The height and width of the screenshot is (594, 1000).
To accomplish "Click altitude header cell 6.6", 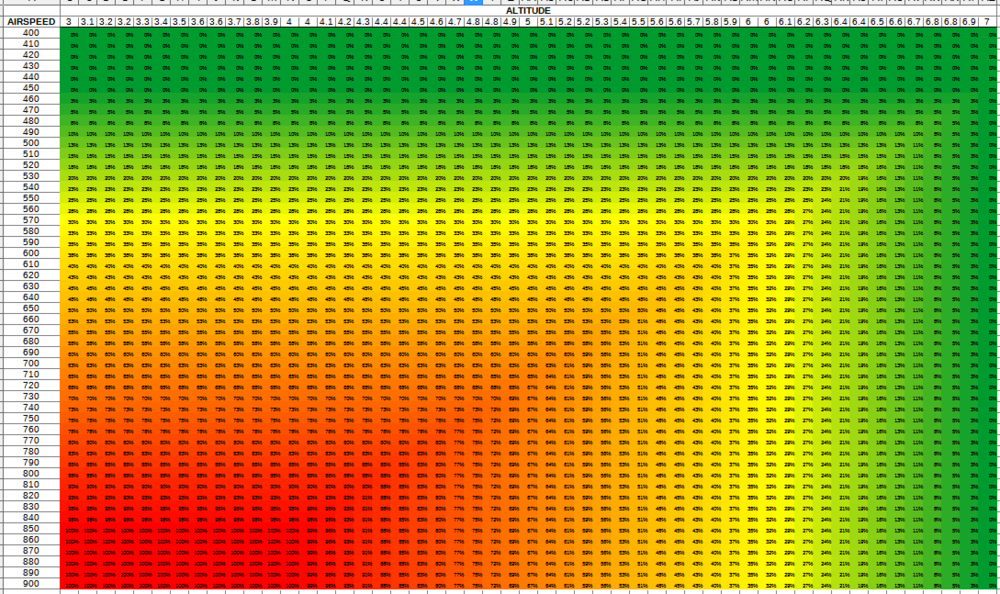I will pyautogui.click(x=896, y=22).
